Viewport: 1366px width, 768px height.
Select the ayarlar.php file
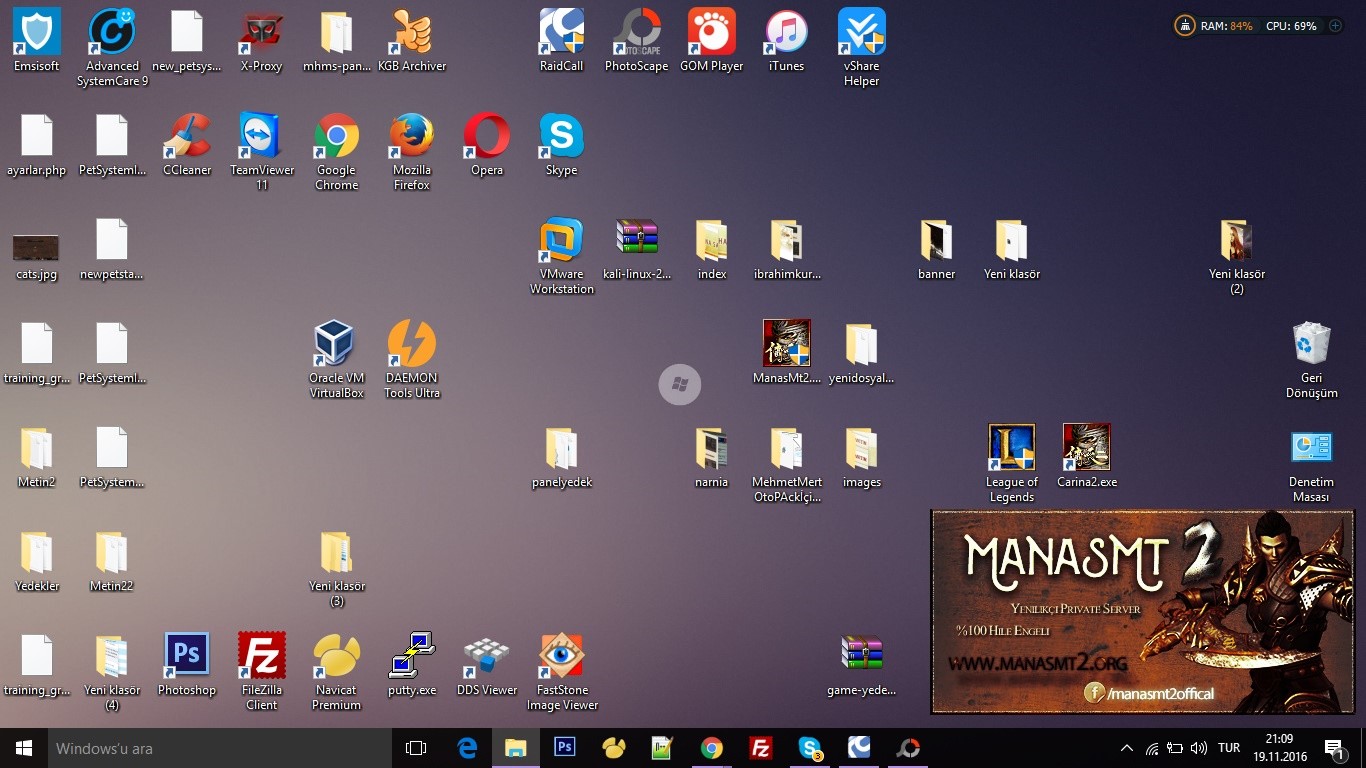[37, 145]
